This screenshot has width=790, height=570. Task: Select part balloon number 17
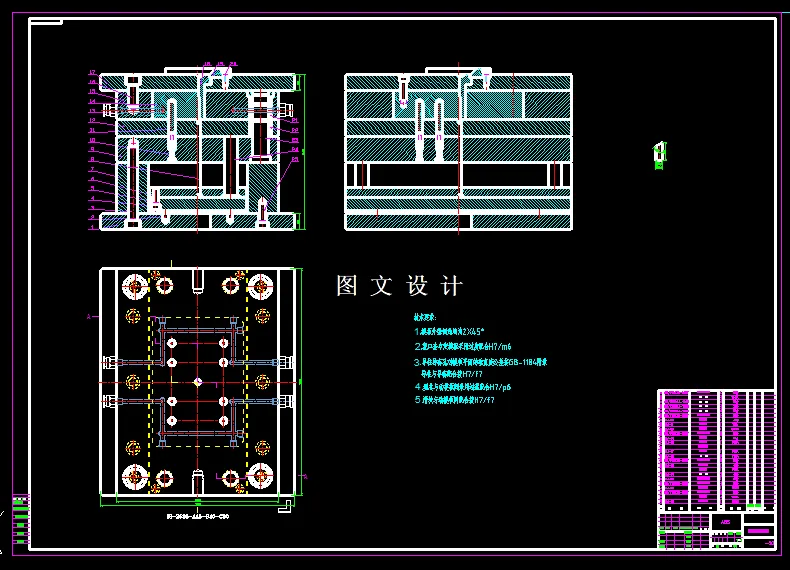[93, 73]
